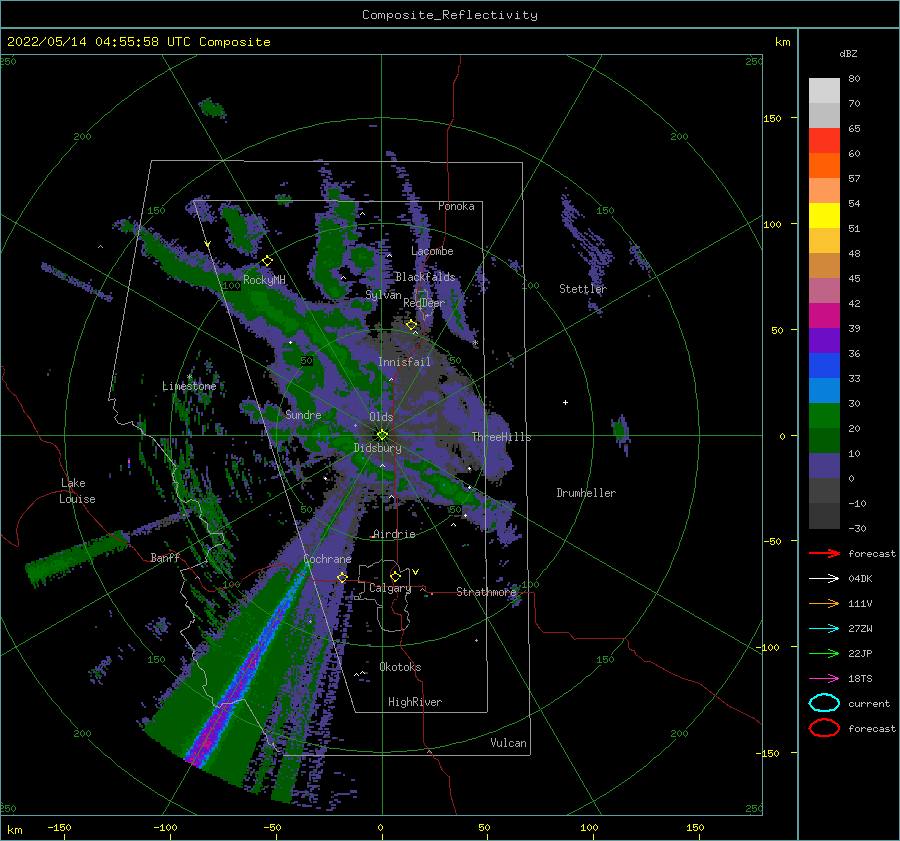The width and height of the screenshot is (900, 841).
Task: Click the Cochrane city label
Action: [327, 559]
